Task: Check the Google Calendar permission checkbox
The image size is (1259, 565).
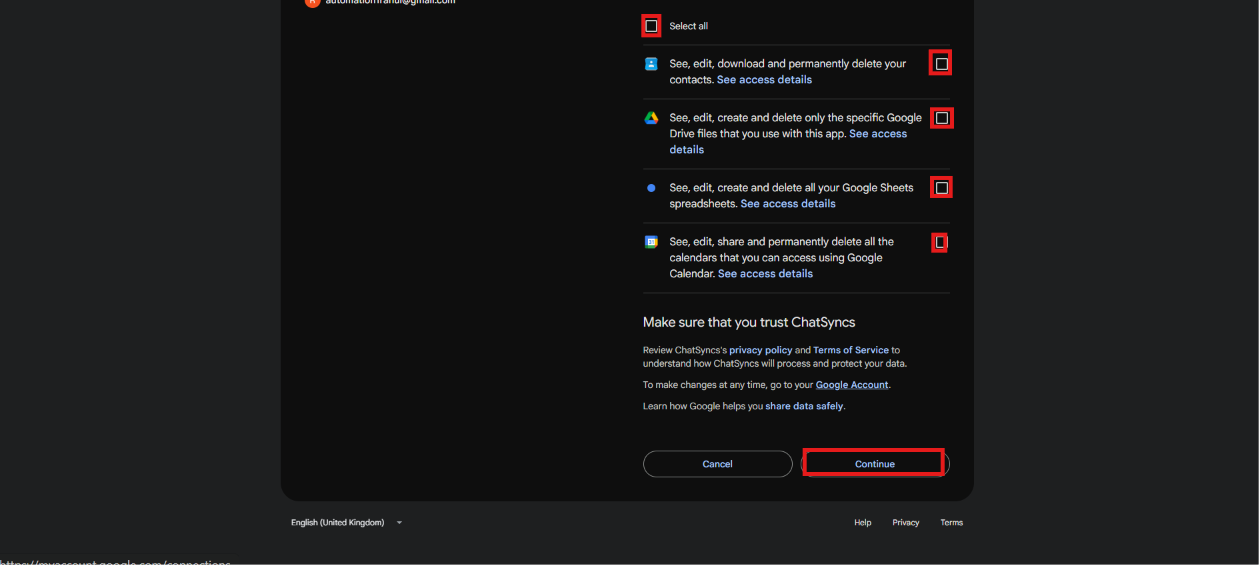Action: click(940, 242)
